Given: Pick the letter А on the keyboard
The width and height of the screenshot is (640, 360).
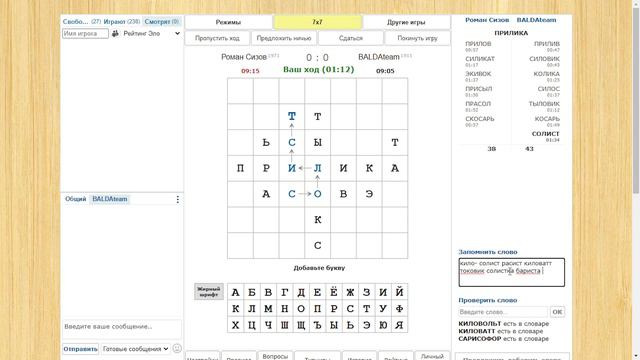Looking at the screenshot, I should tap(236, 292).
